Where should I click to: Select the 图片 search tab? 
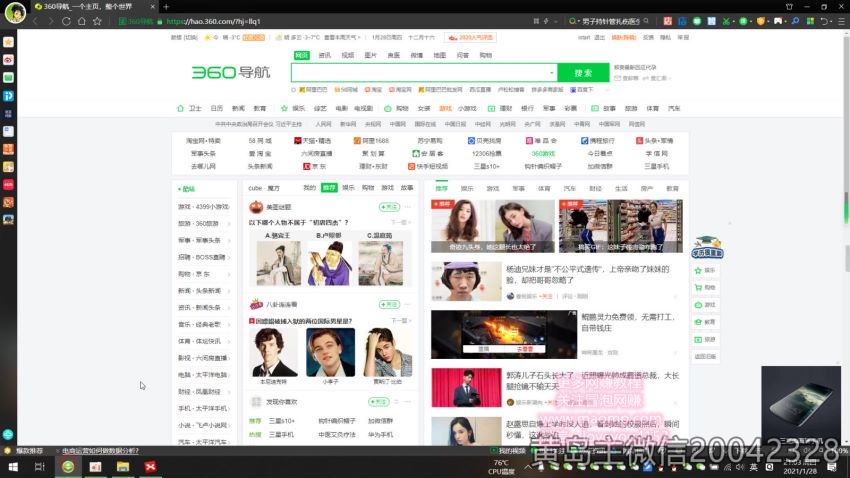tap(371, 55)
